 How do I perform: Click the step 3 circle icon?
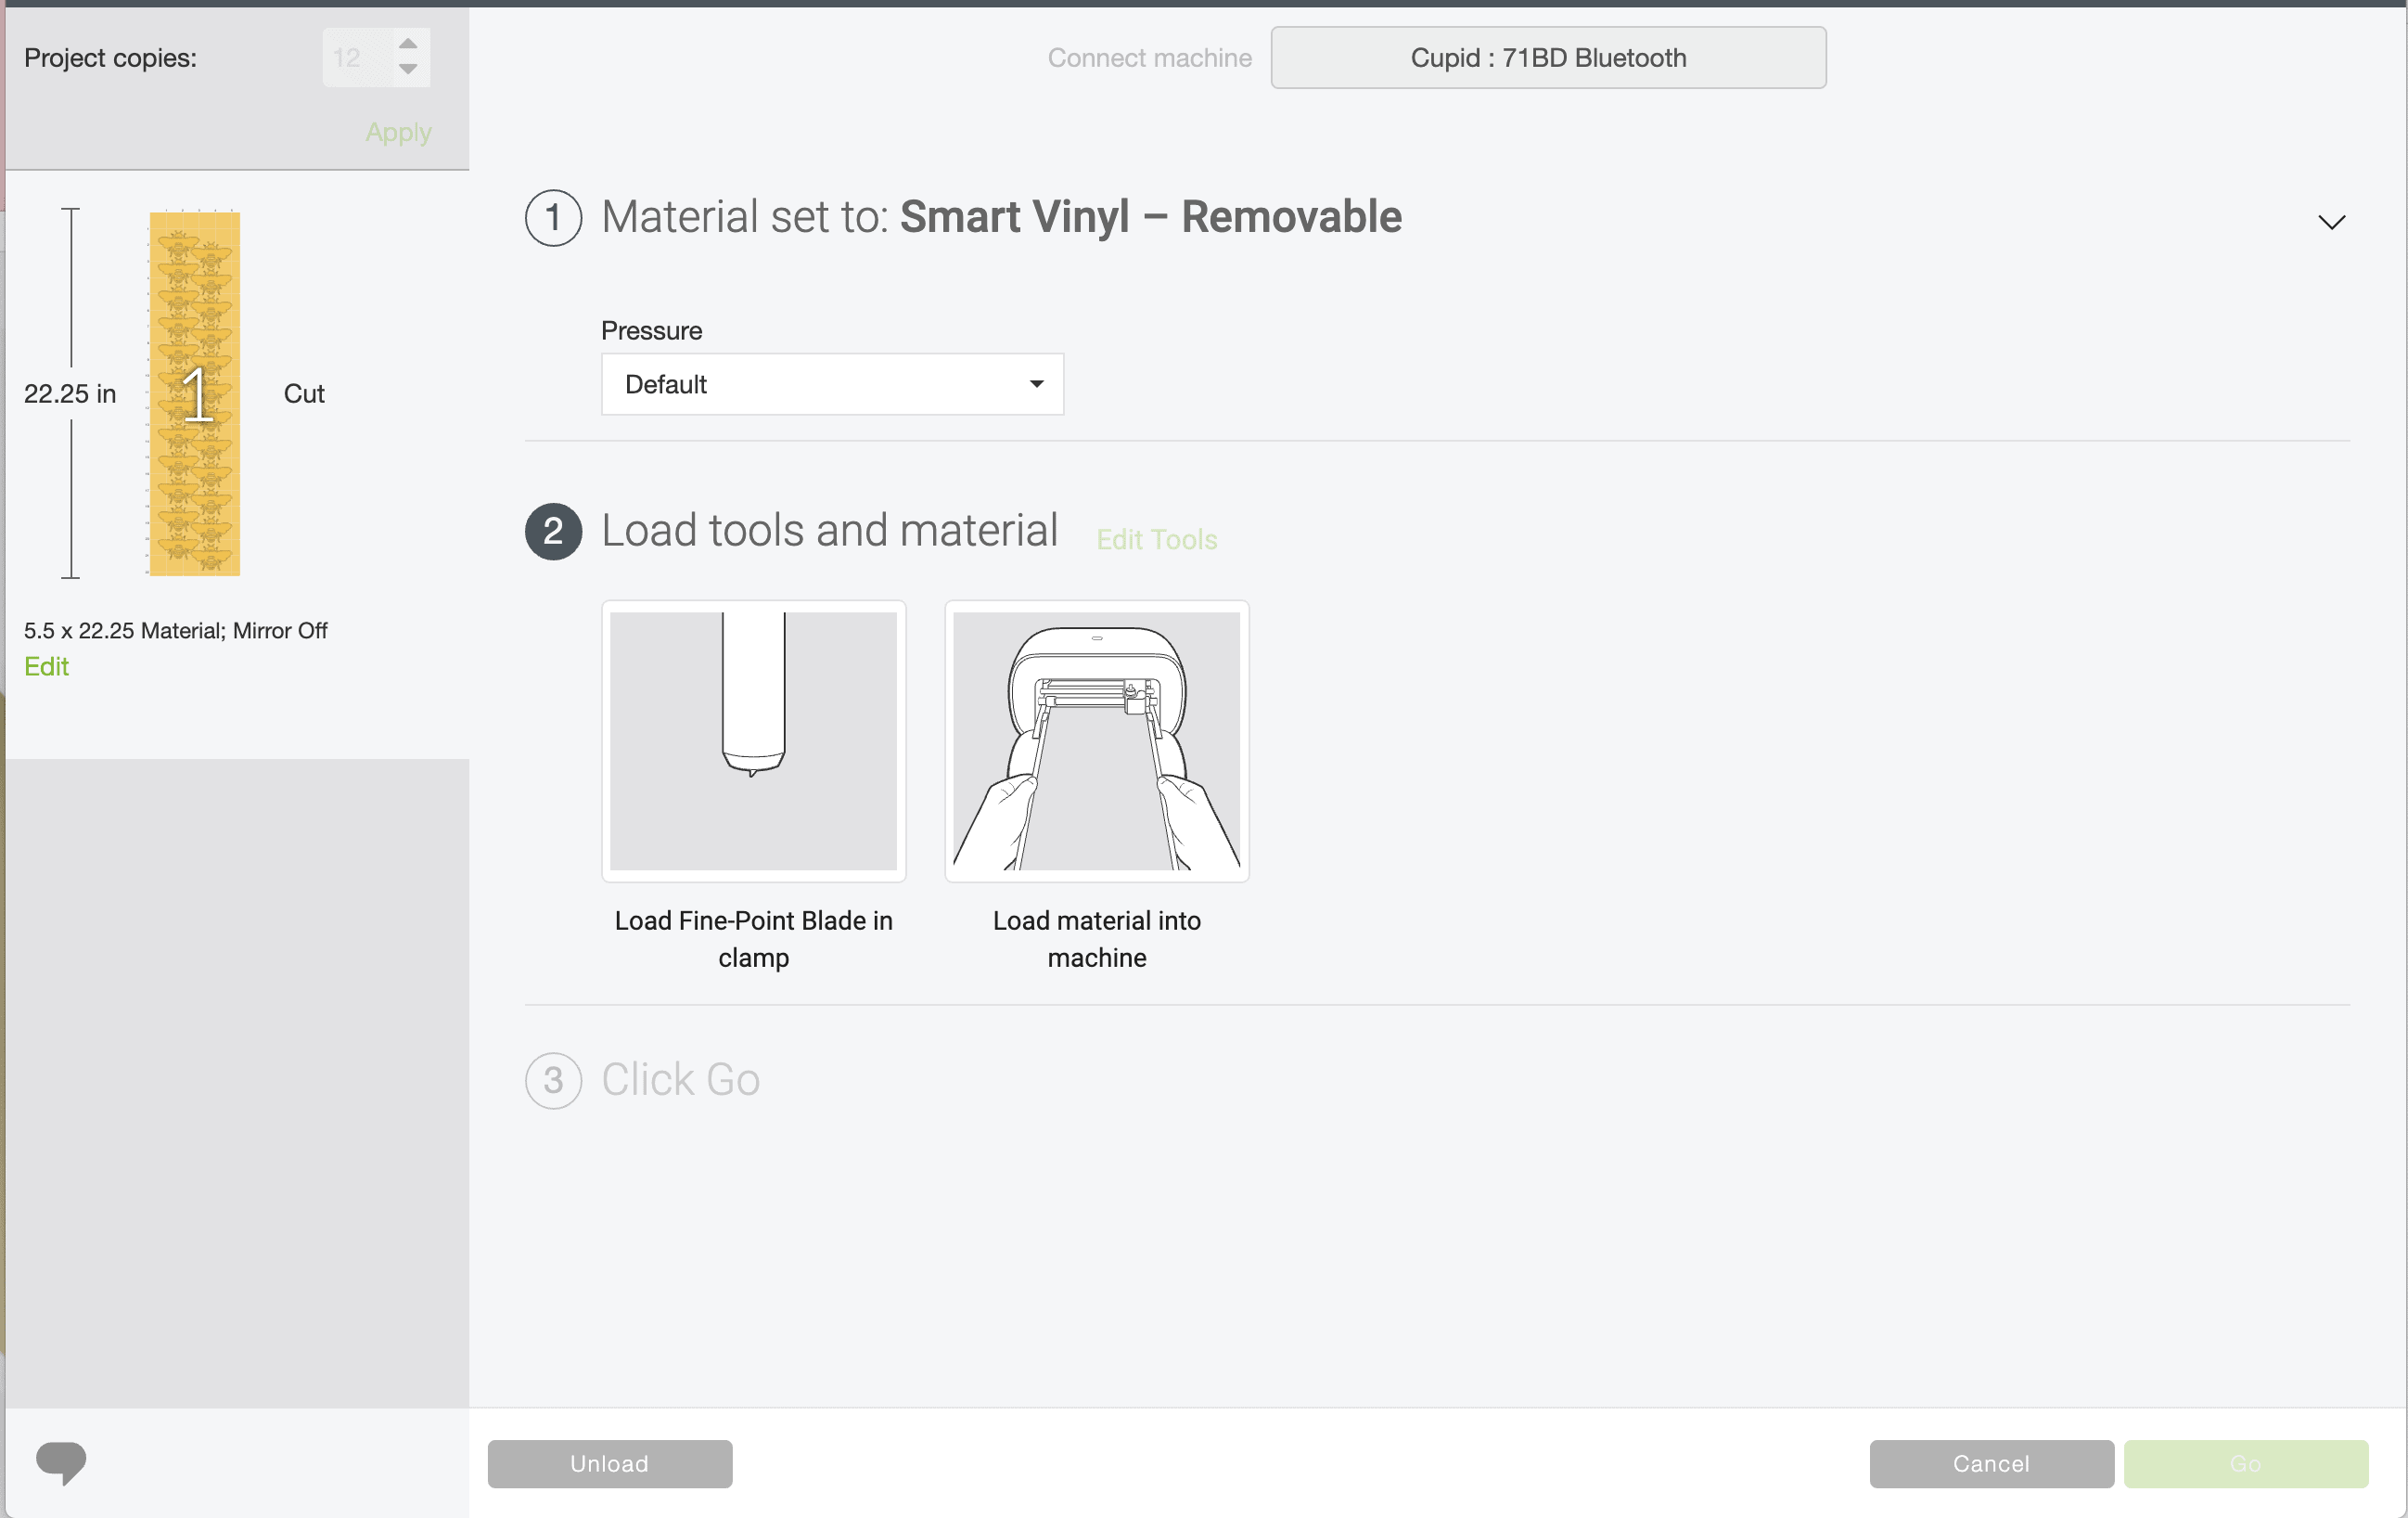tap(553, 1080)
